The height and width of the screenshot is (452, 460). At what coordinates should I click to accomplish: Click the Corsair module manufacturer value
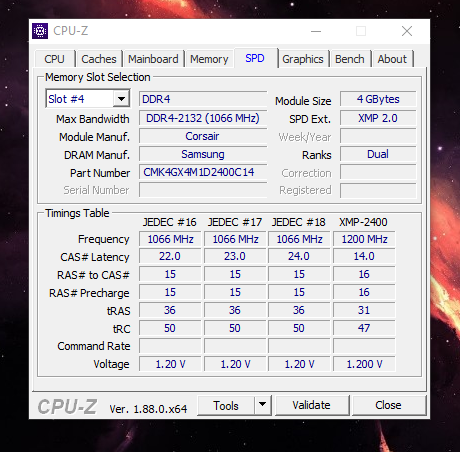(x=203, y=136)
